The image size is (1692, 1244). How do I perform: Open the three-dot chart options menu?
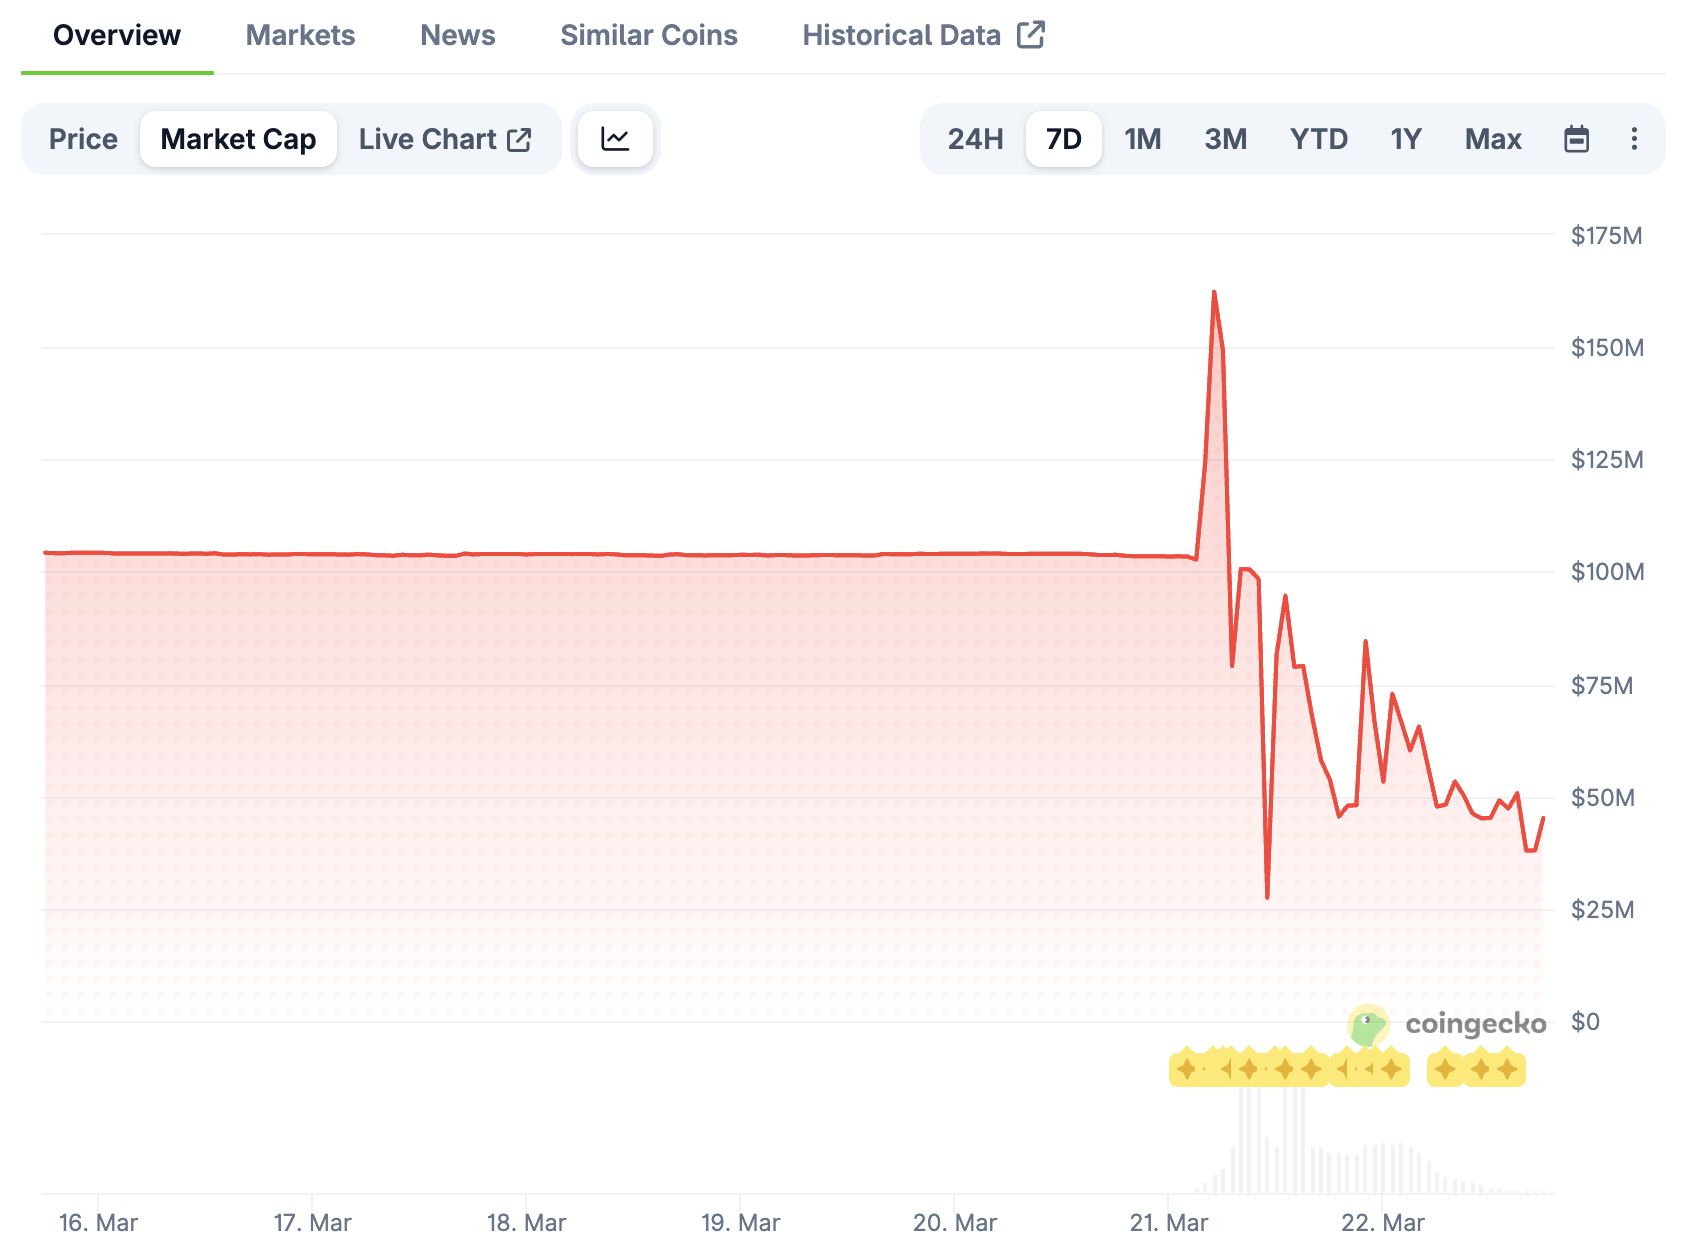1634,139
